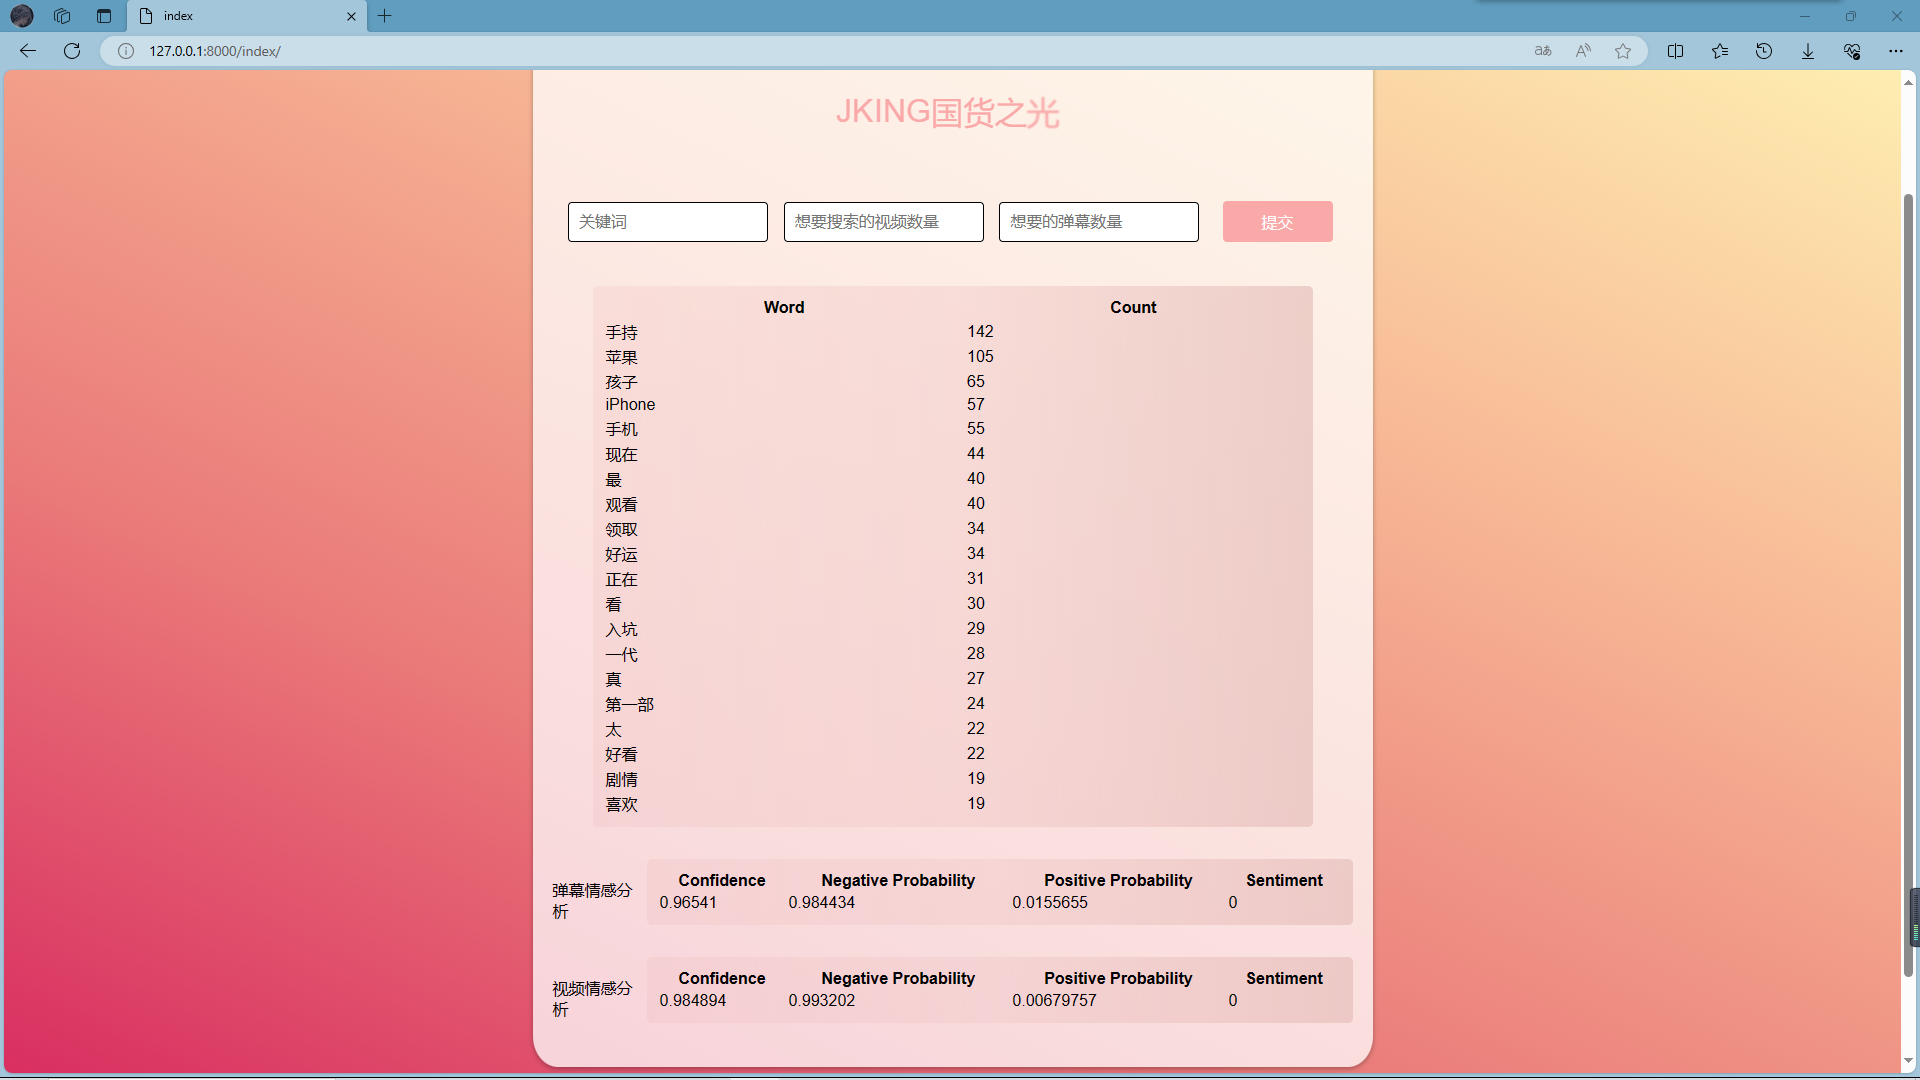Select the word 手机
Screen dimensions: 1920x1080
621,429
